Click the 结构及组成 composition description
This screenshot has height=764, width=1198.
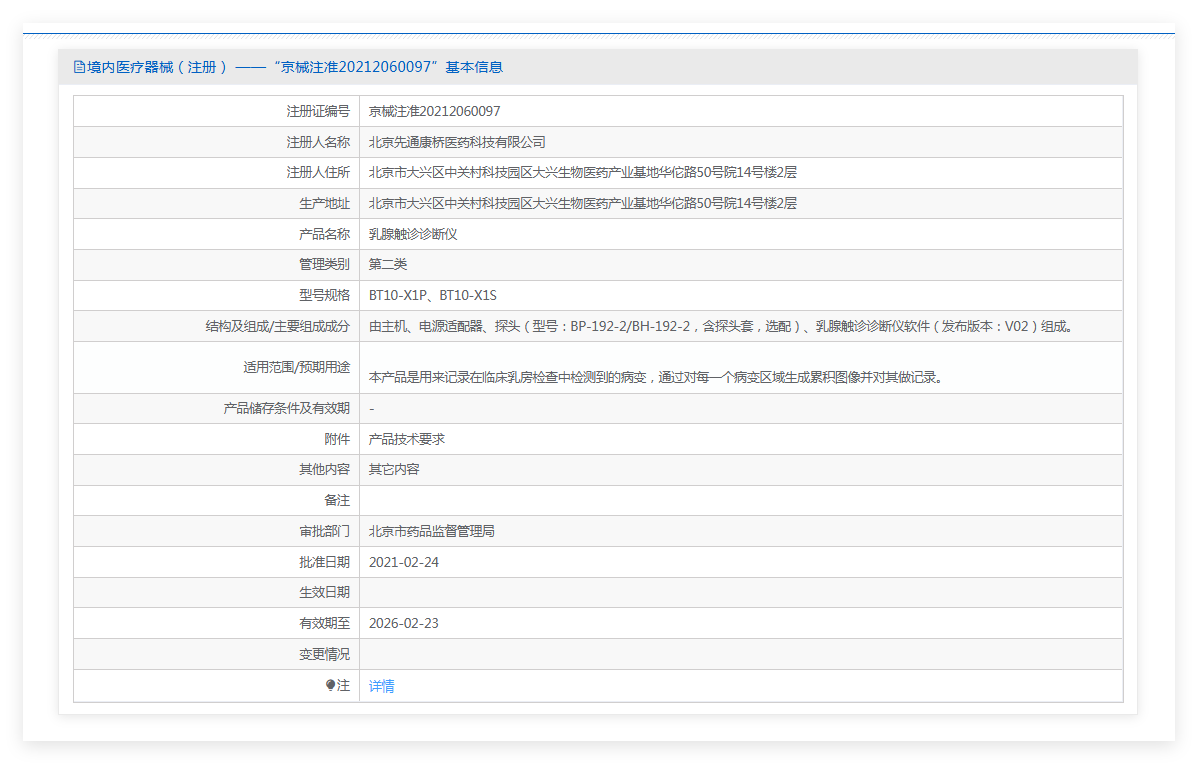[x=722, y=326]
